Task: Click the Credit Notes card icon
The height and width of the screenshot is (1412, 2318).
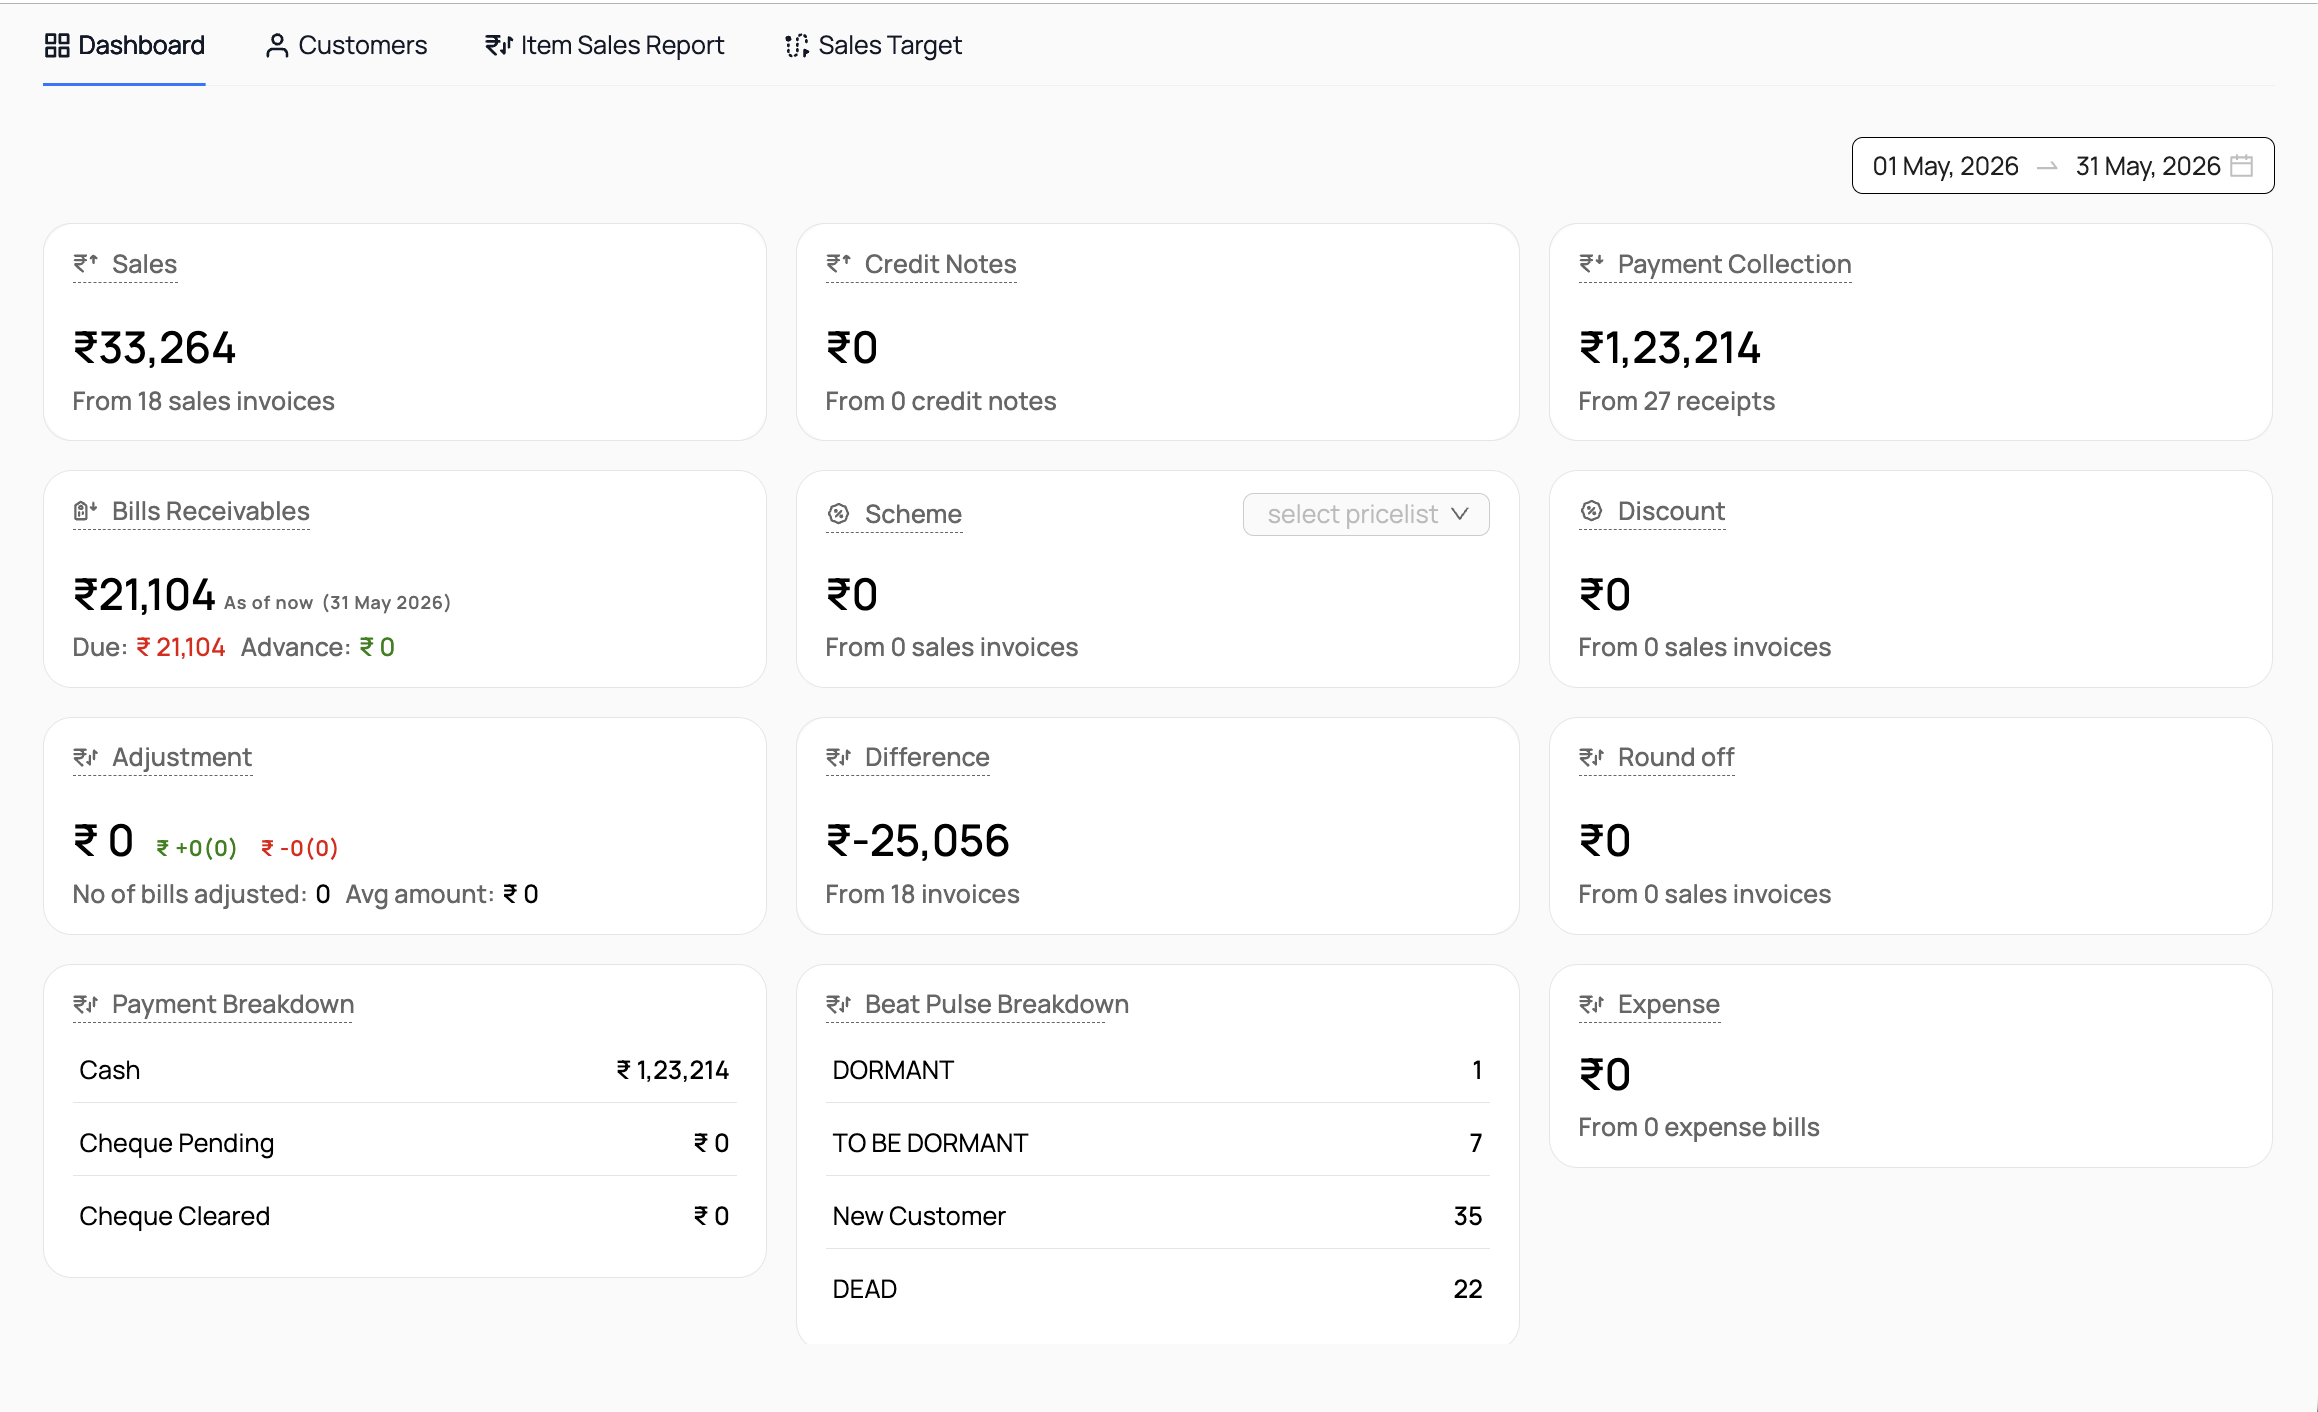Action: [x=838, y=263]
